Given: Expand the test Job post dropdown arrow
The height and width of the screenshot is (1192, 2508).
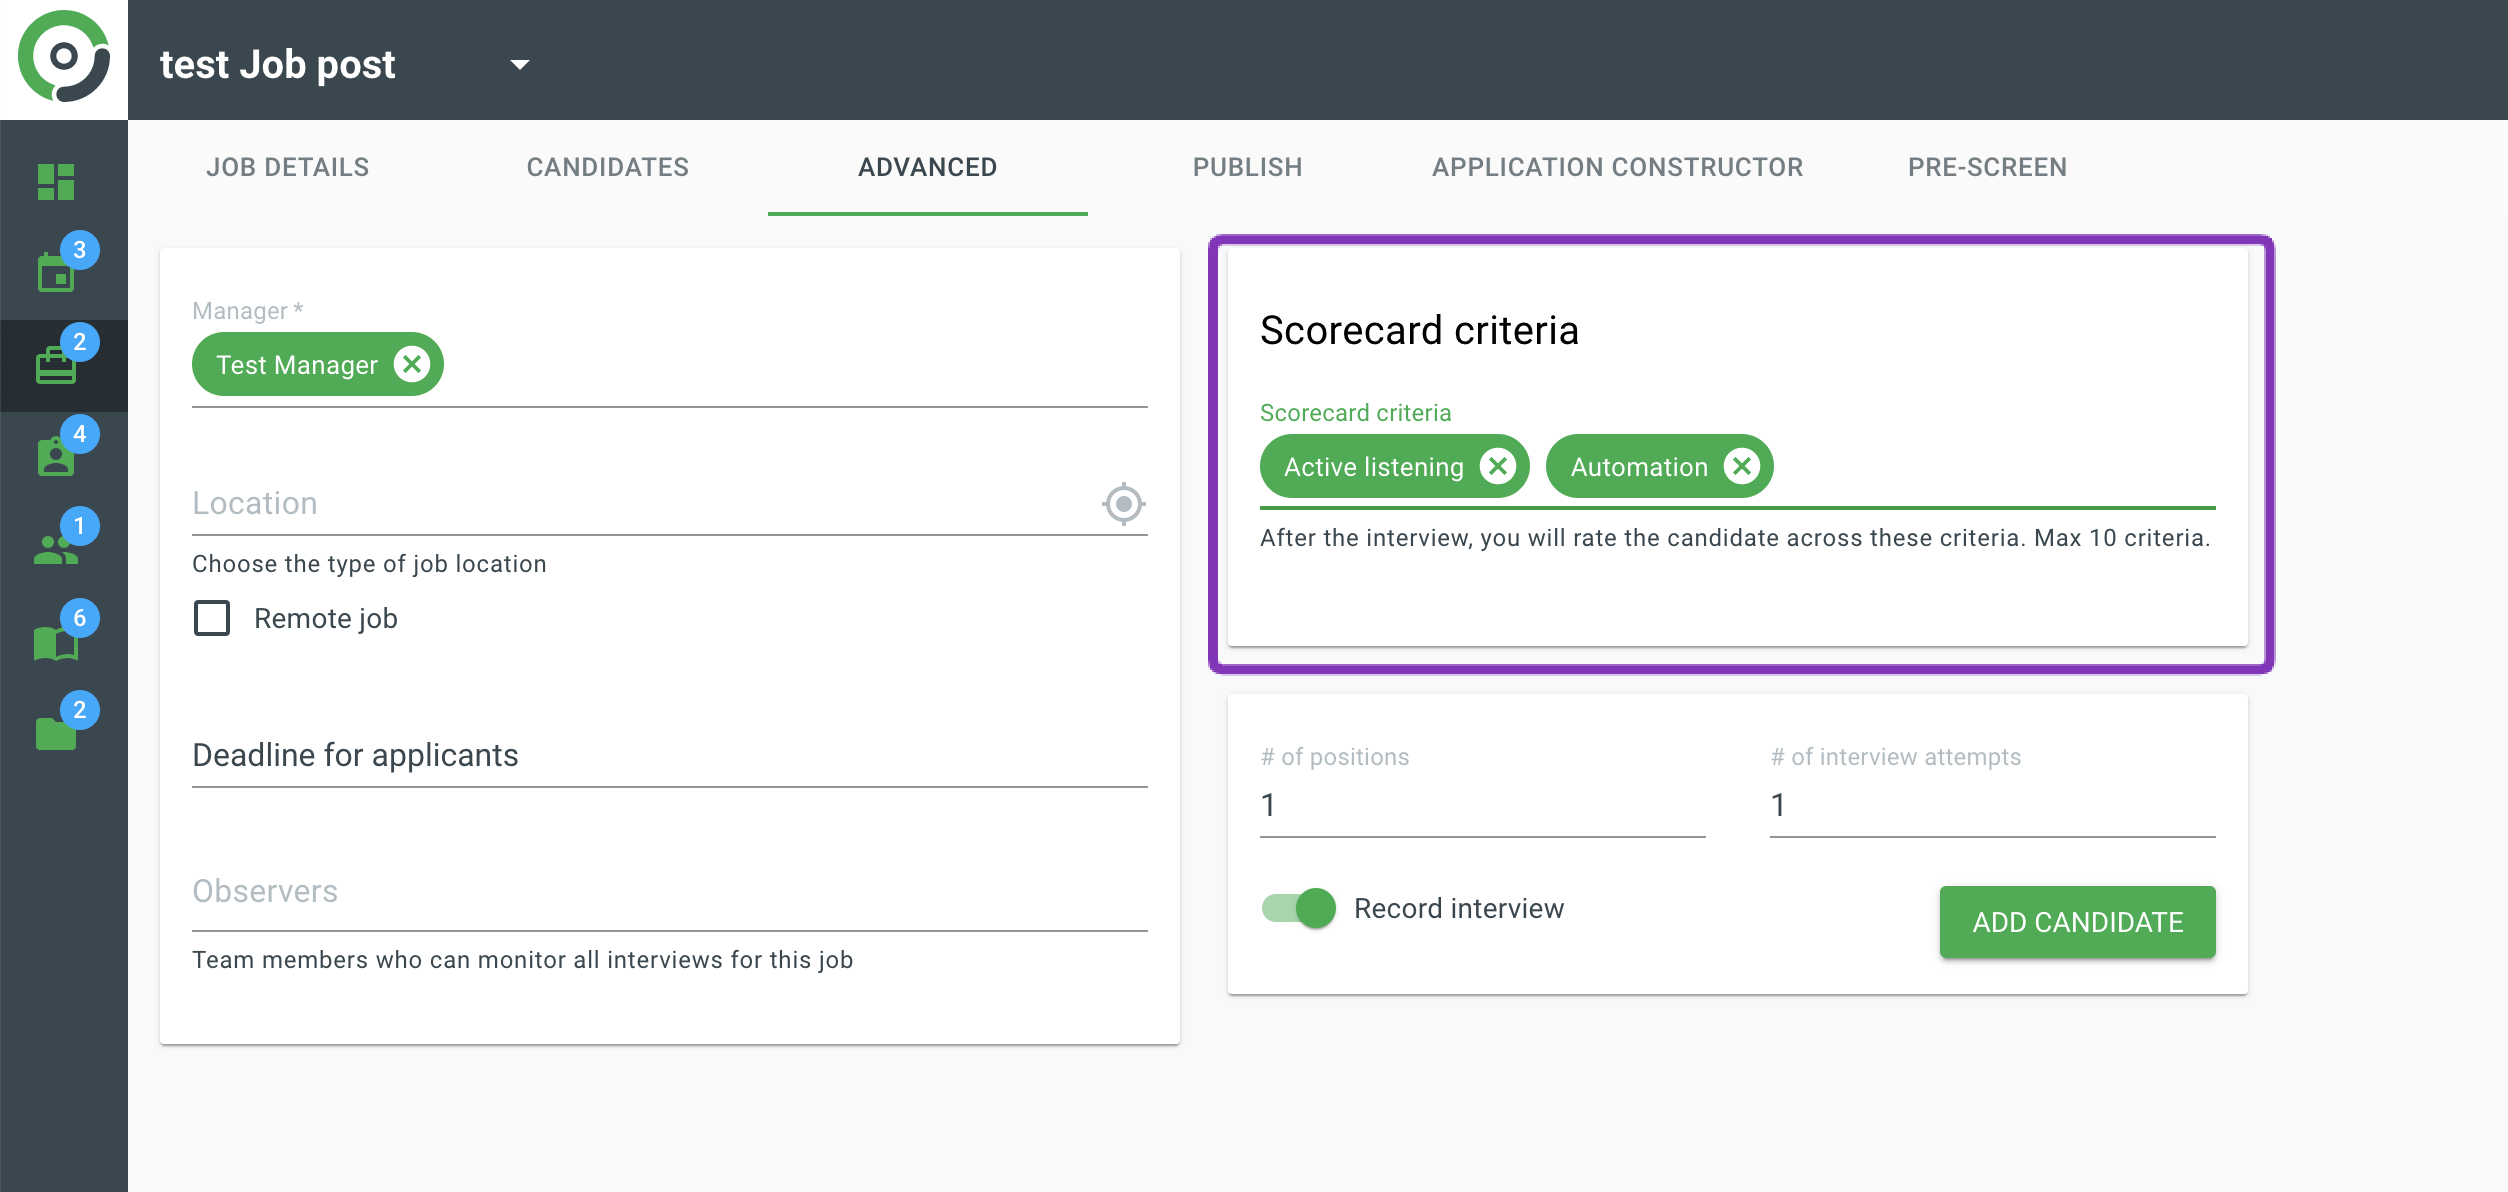Looking at the screenshot, I should click(x=519, y=65).
